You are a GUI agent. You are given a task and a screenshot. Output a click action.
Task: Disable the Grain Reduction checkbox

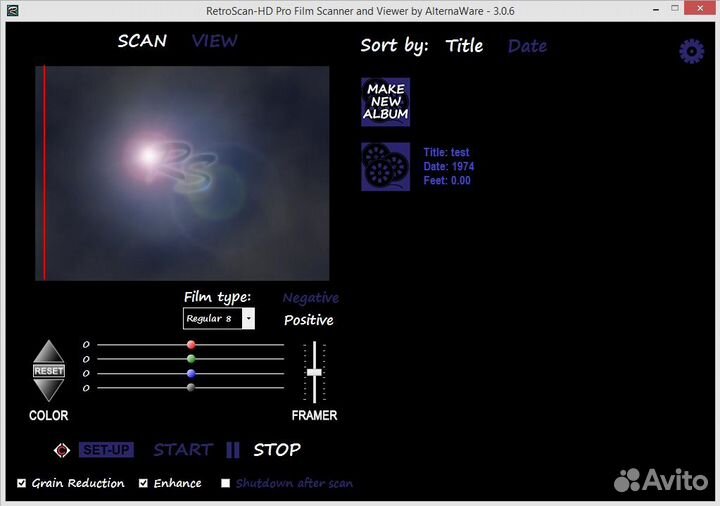click(22, 483)
